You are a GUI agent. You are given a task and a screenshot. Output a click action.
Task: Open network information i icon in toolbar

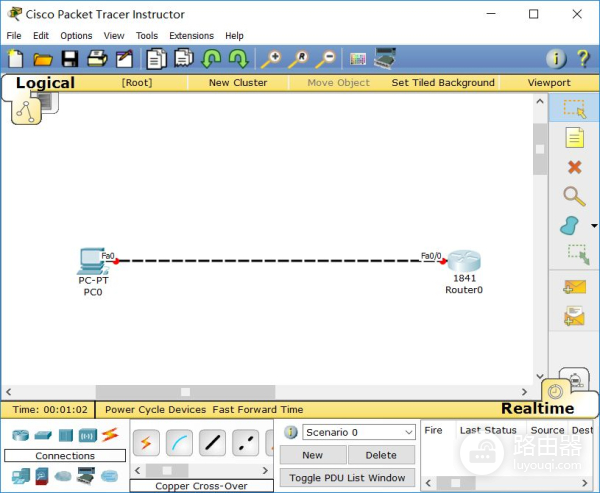coord(556,59)
